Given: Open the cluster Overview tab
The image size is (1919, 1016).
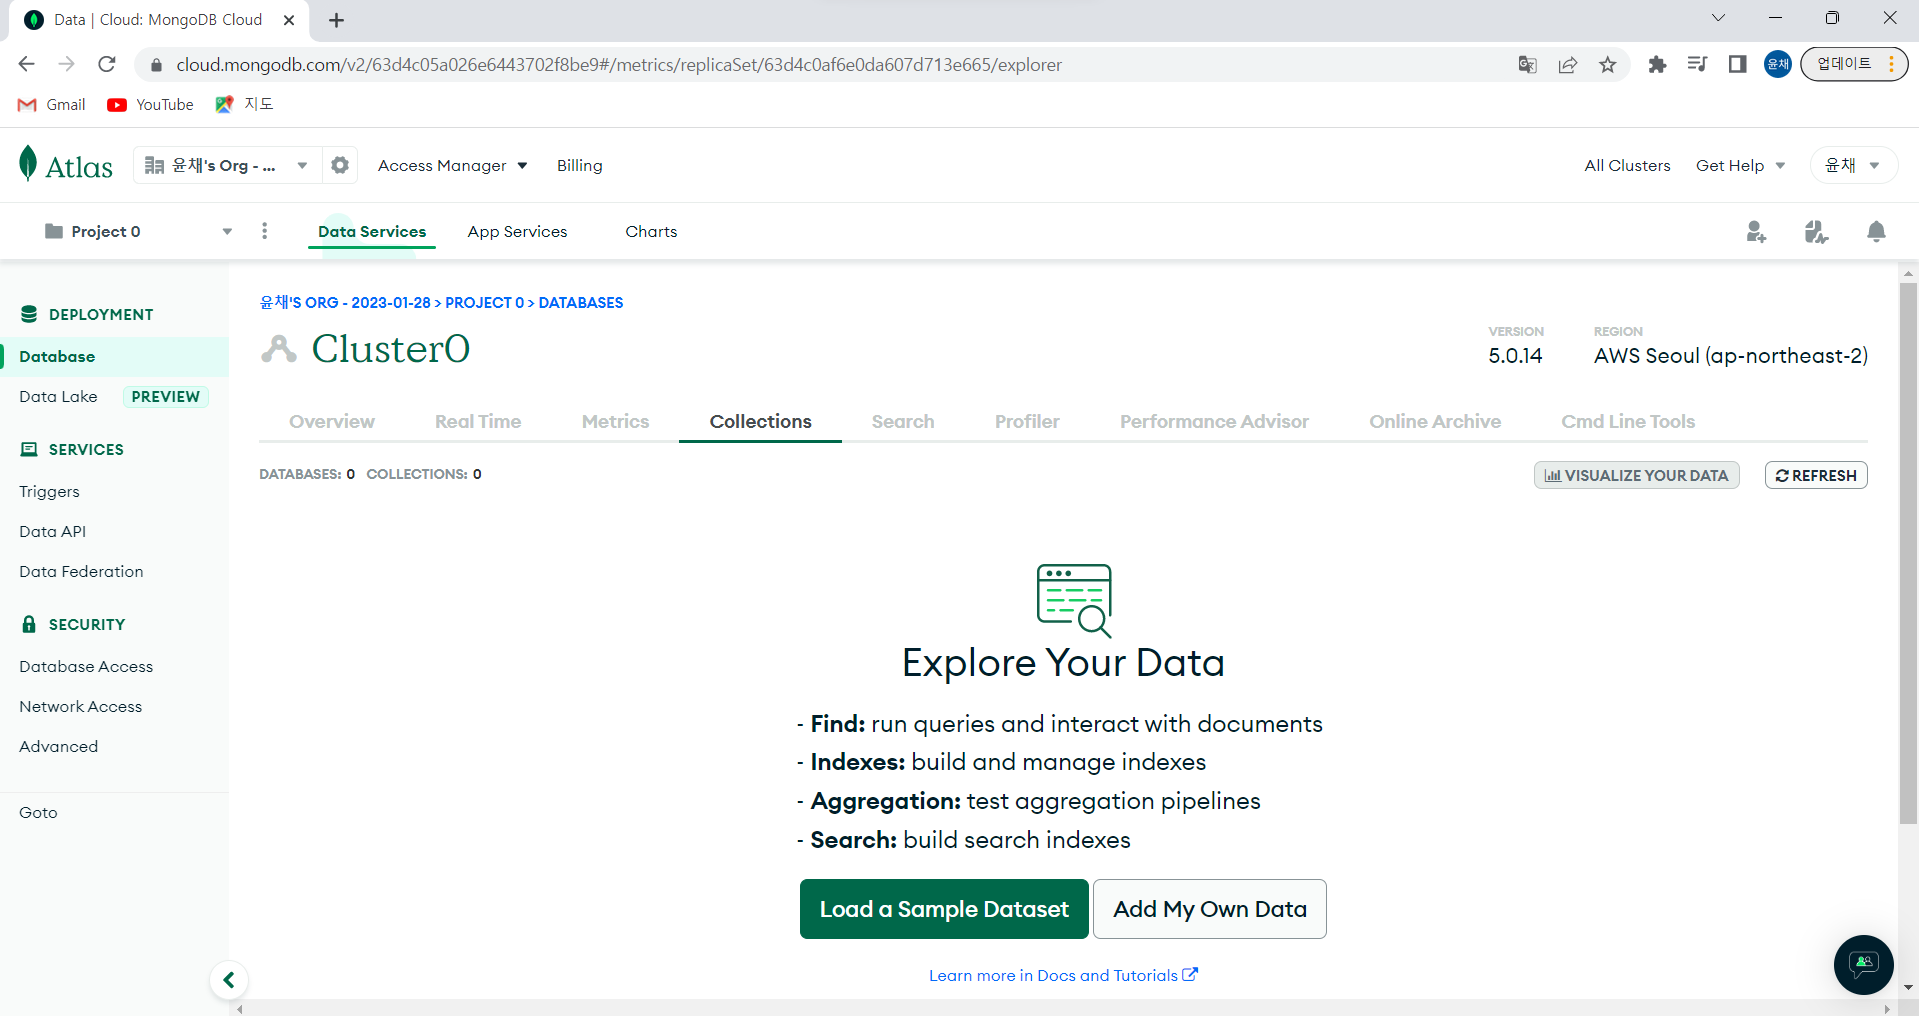Looking at the screenshot, I should 332,422.
